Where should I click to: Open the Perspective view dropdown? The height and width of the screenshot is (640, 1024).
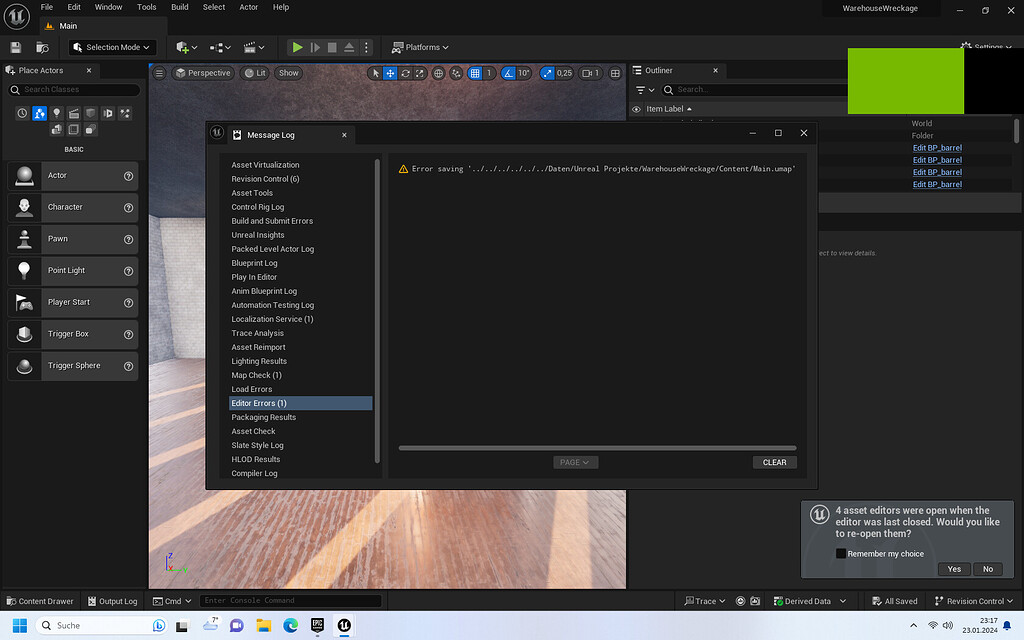tap(204, 72)
